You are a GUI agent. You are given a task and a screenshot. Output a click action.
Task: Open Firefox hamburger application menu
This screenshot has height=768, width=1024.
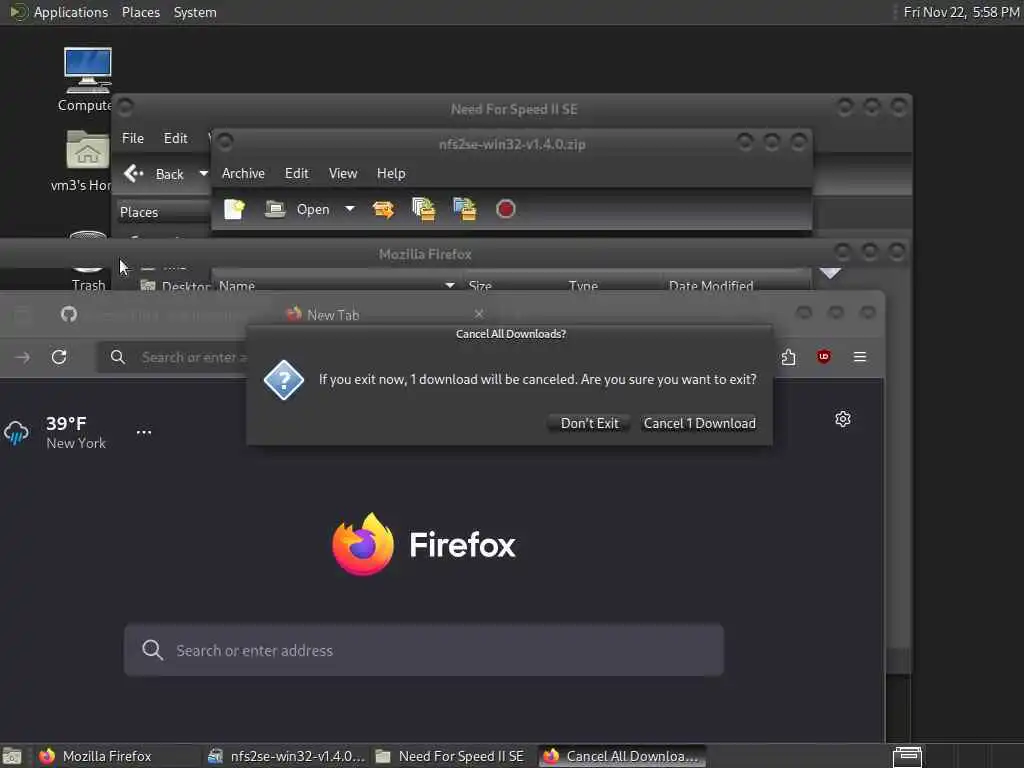860,357
